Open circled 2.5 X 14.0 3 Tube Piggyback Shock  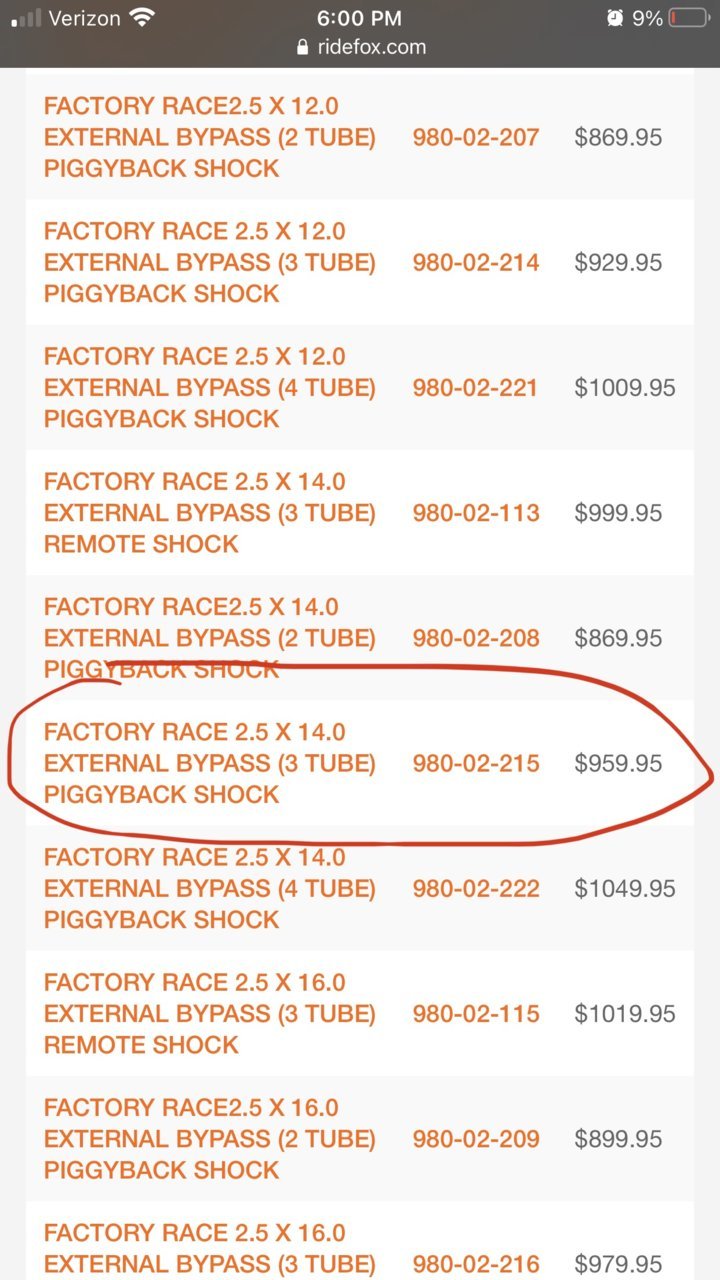pyautogui.click(x=210, y=763)
